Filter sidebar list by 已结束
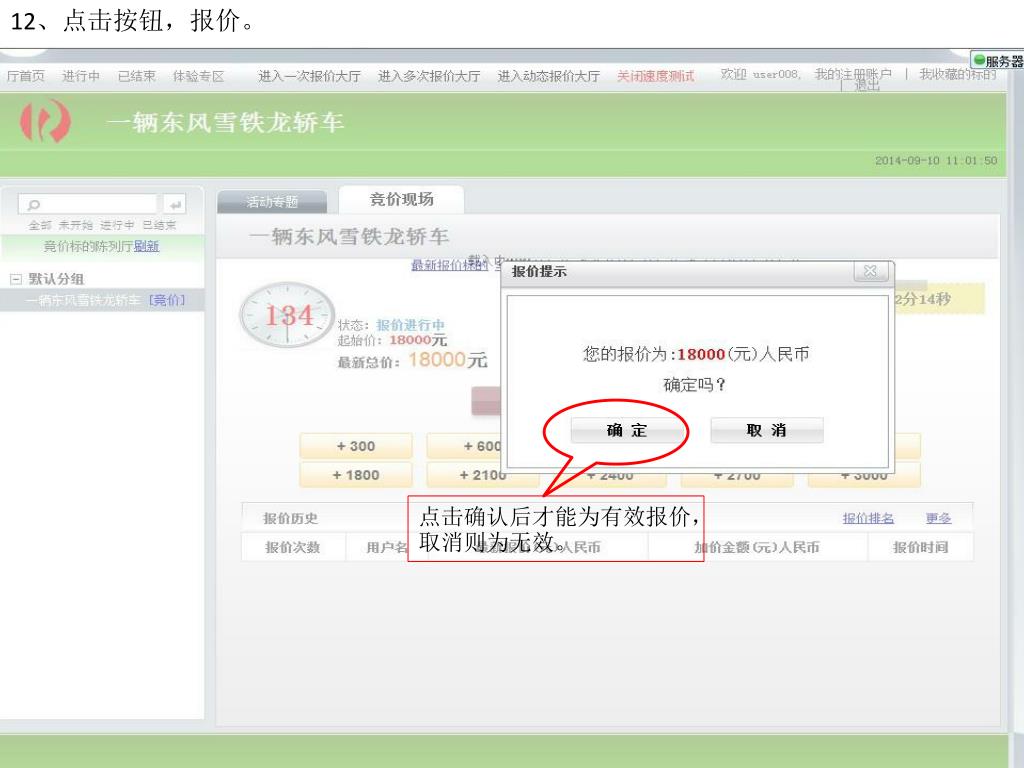The width and height of the screenshot is (1024, 768). pyautogui.click(x=159, y=225)
